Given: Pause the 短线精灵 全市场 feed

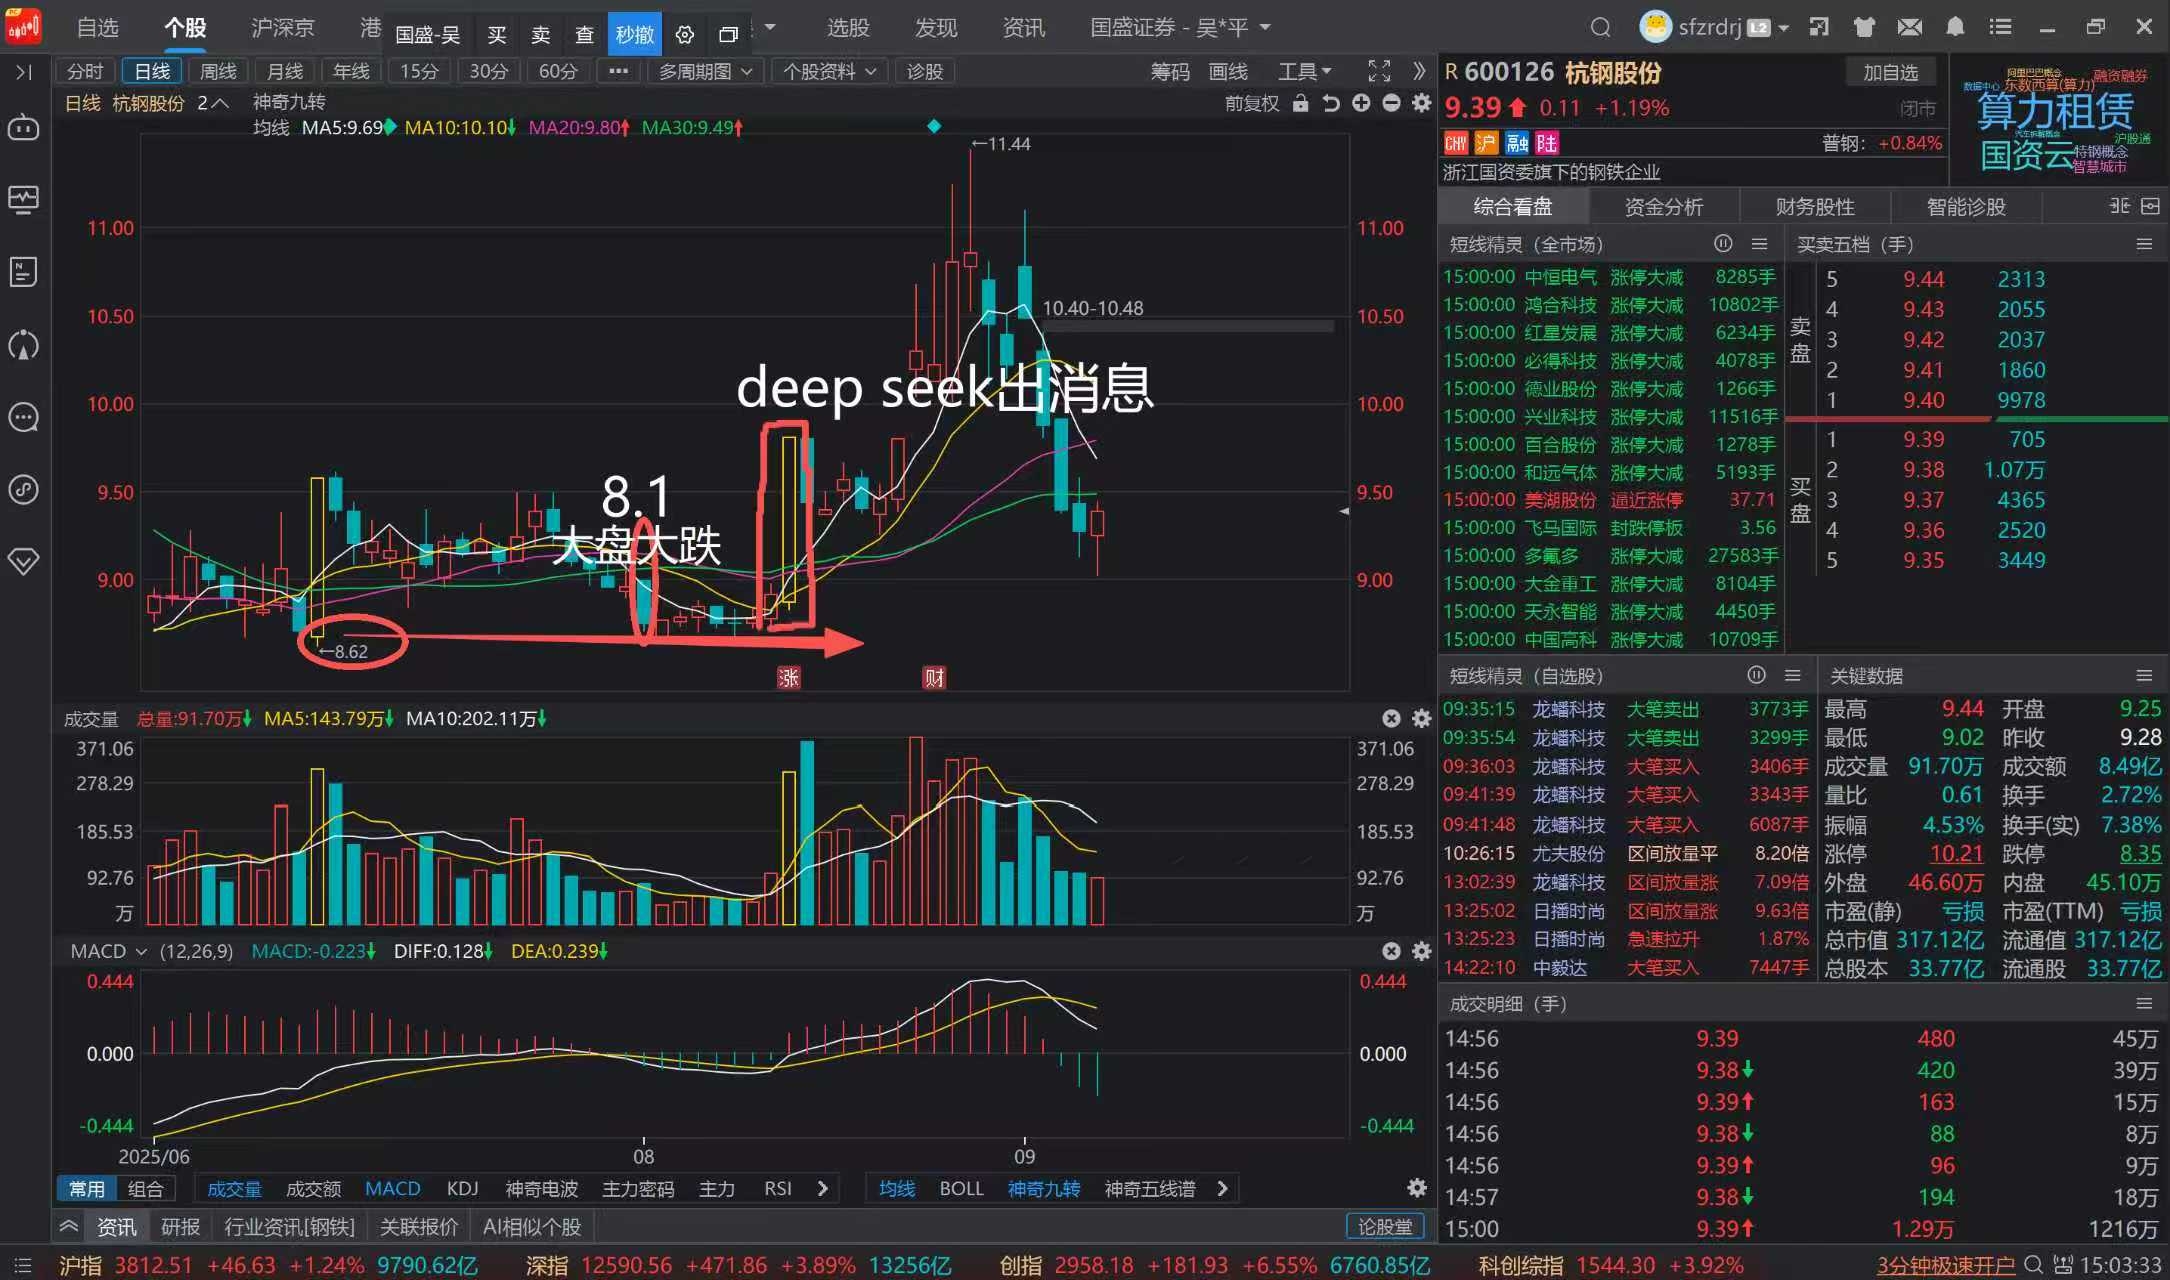Looking at the screenshot, I should [1723, 243].
